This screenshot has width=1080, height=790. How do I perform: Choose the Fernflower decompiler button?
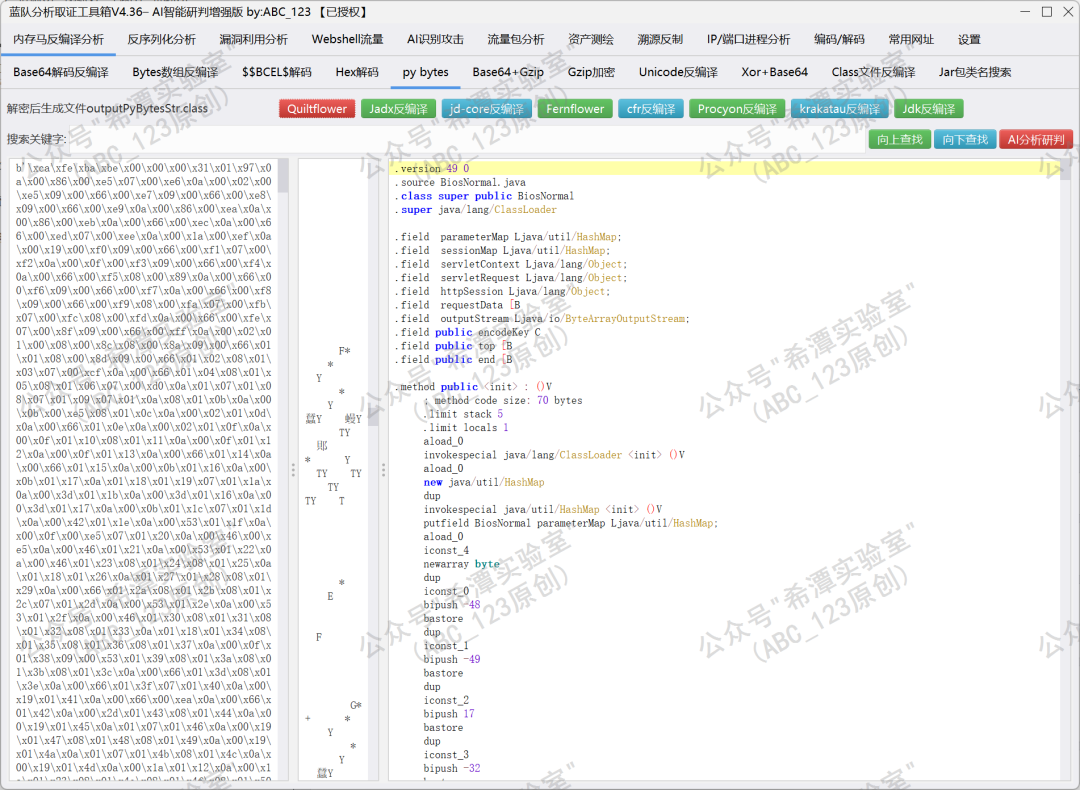point(575,109)
